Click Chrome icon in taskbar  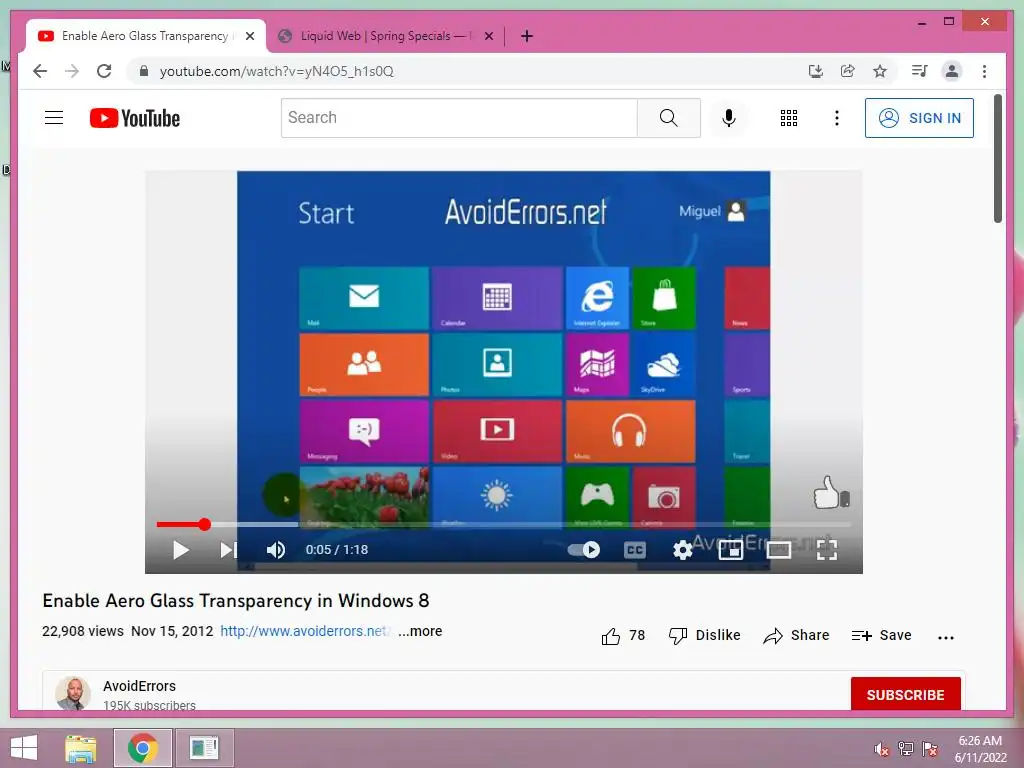pyautogui.click(x=143, y=748)
